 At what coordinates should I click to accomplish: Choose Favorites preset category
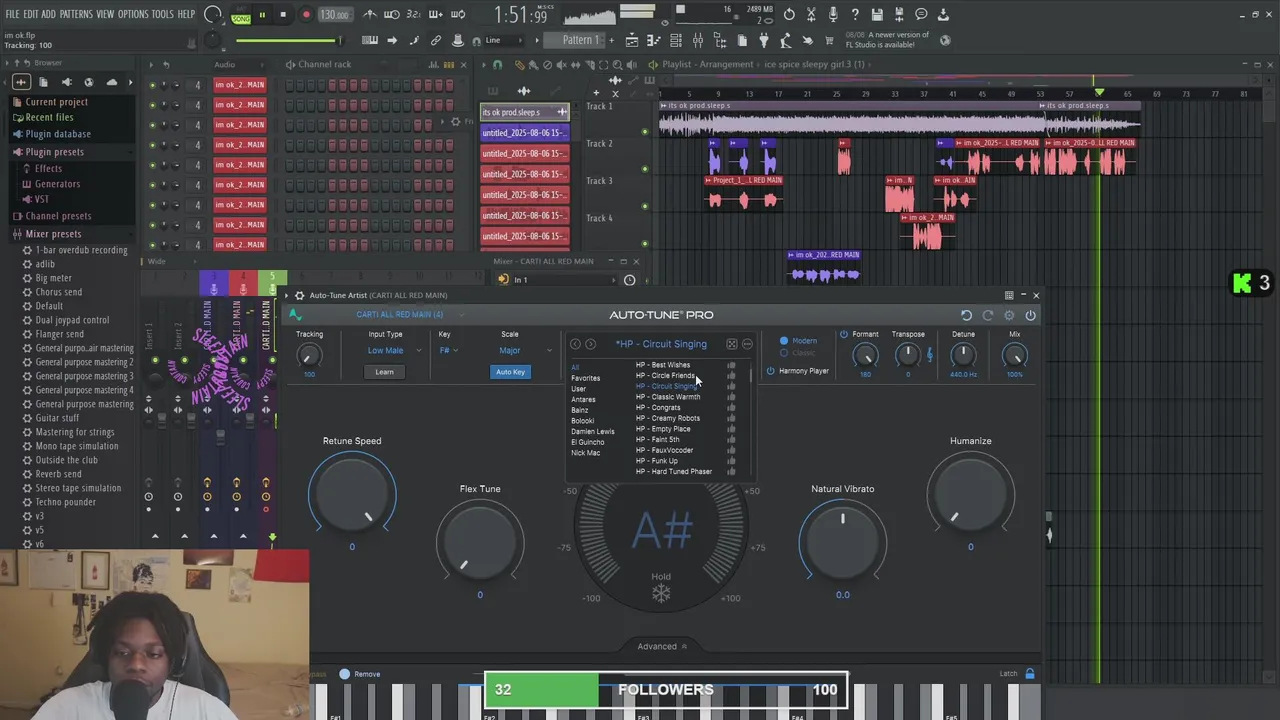(x=586, y=378)
